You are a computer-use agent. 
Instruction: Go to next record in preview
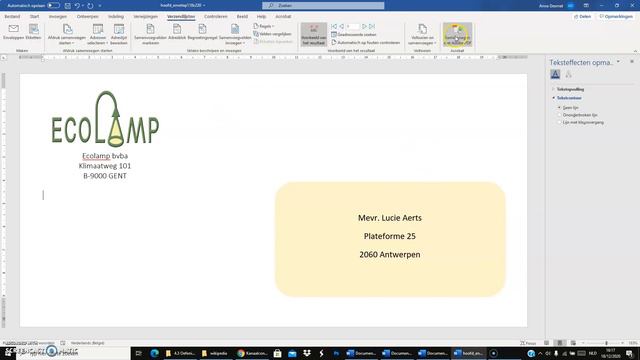click(364, 26)
